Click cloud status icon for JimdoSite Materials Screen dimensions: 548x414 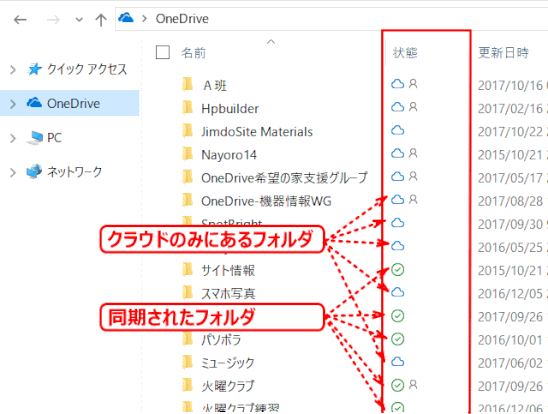tap(397, 130)
